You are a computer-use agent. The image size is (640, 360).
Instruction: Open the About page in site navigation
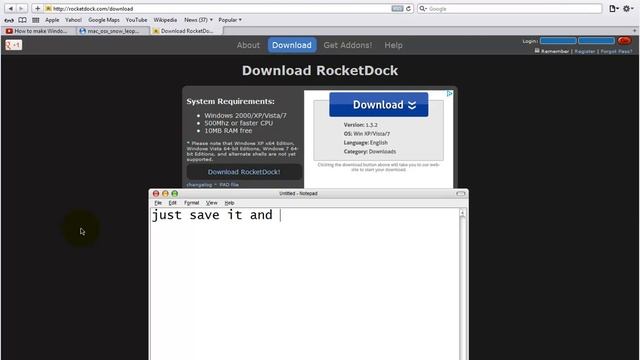248,45
